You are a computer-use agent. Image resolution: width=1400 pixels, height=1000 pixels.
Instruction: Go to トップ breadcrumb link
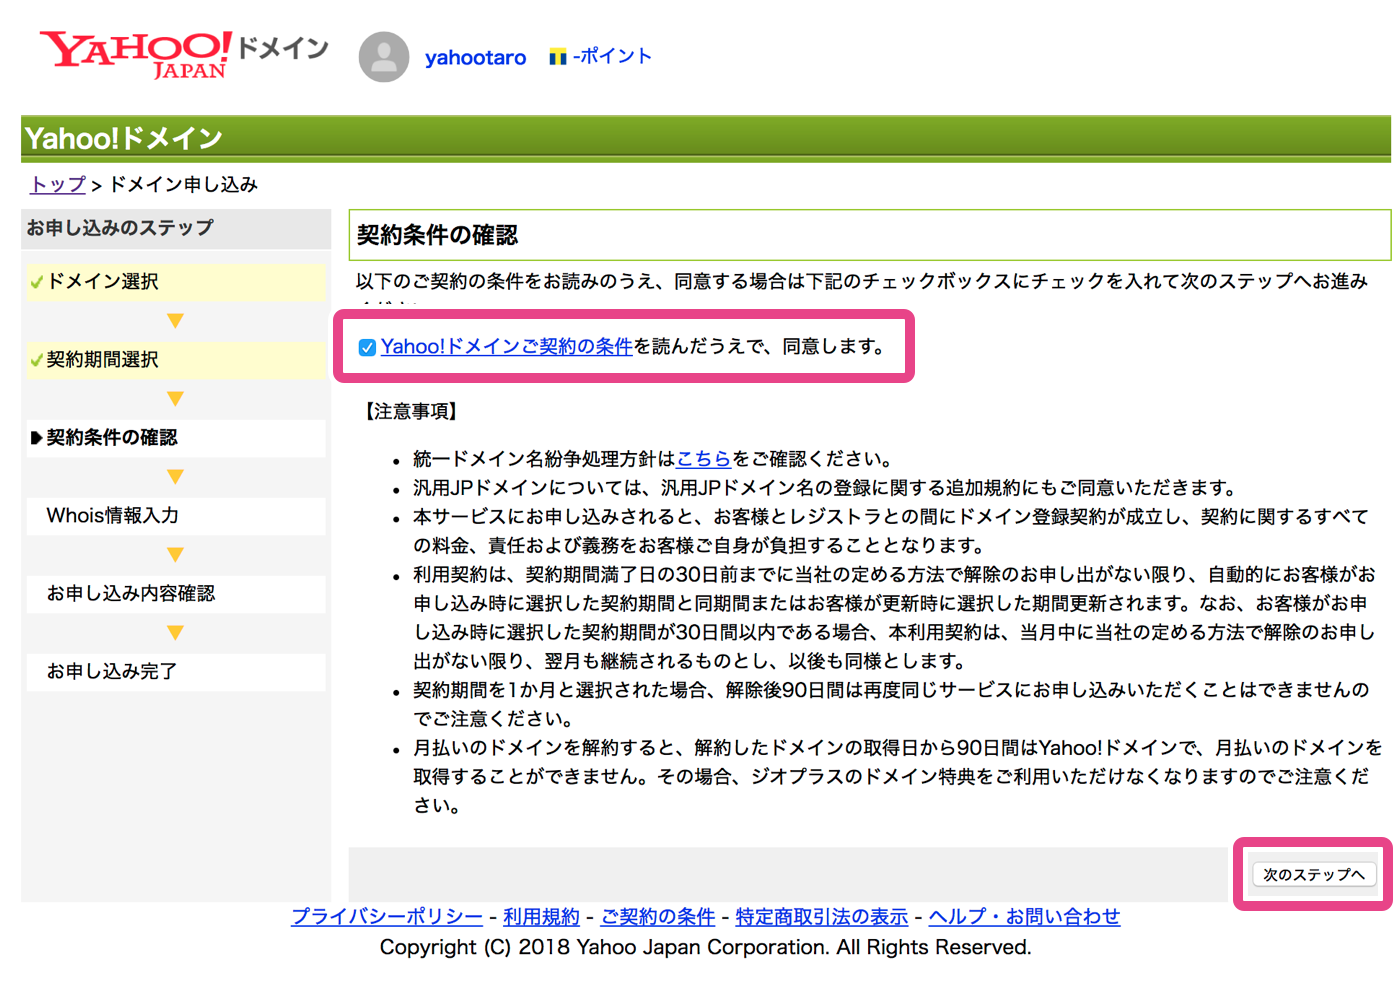coord(58,185)
